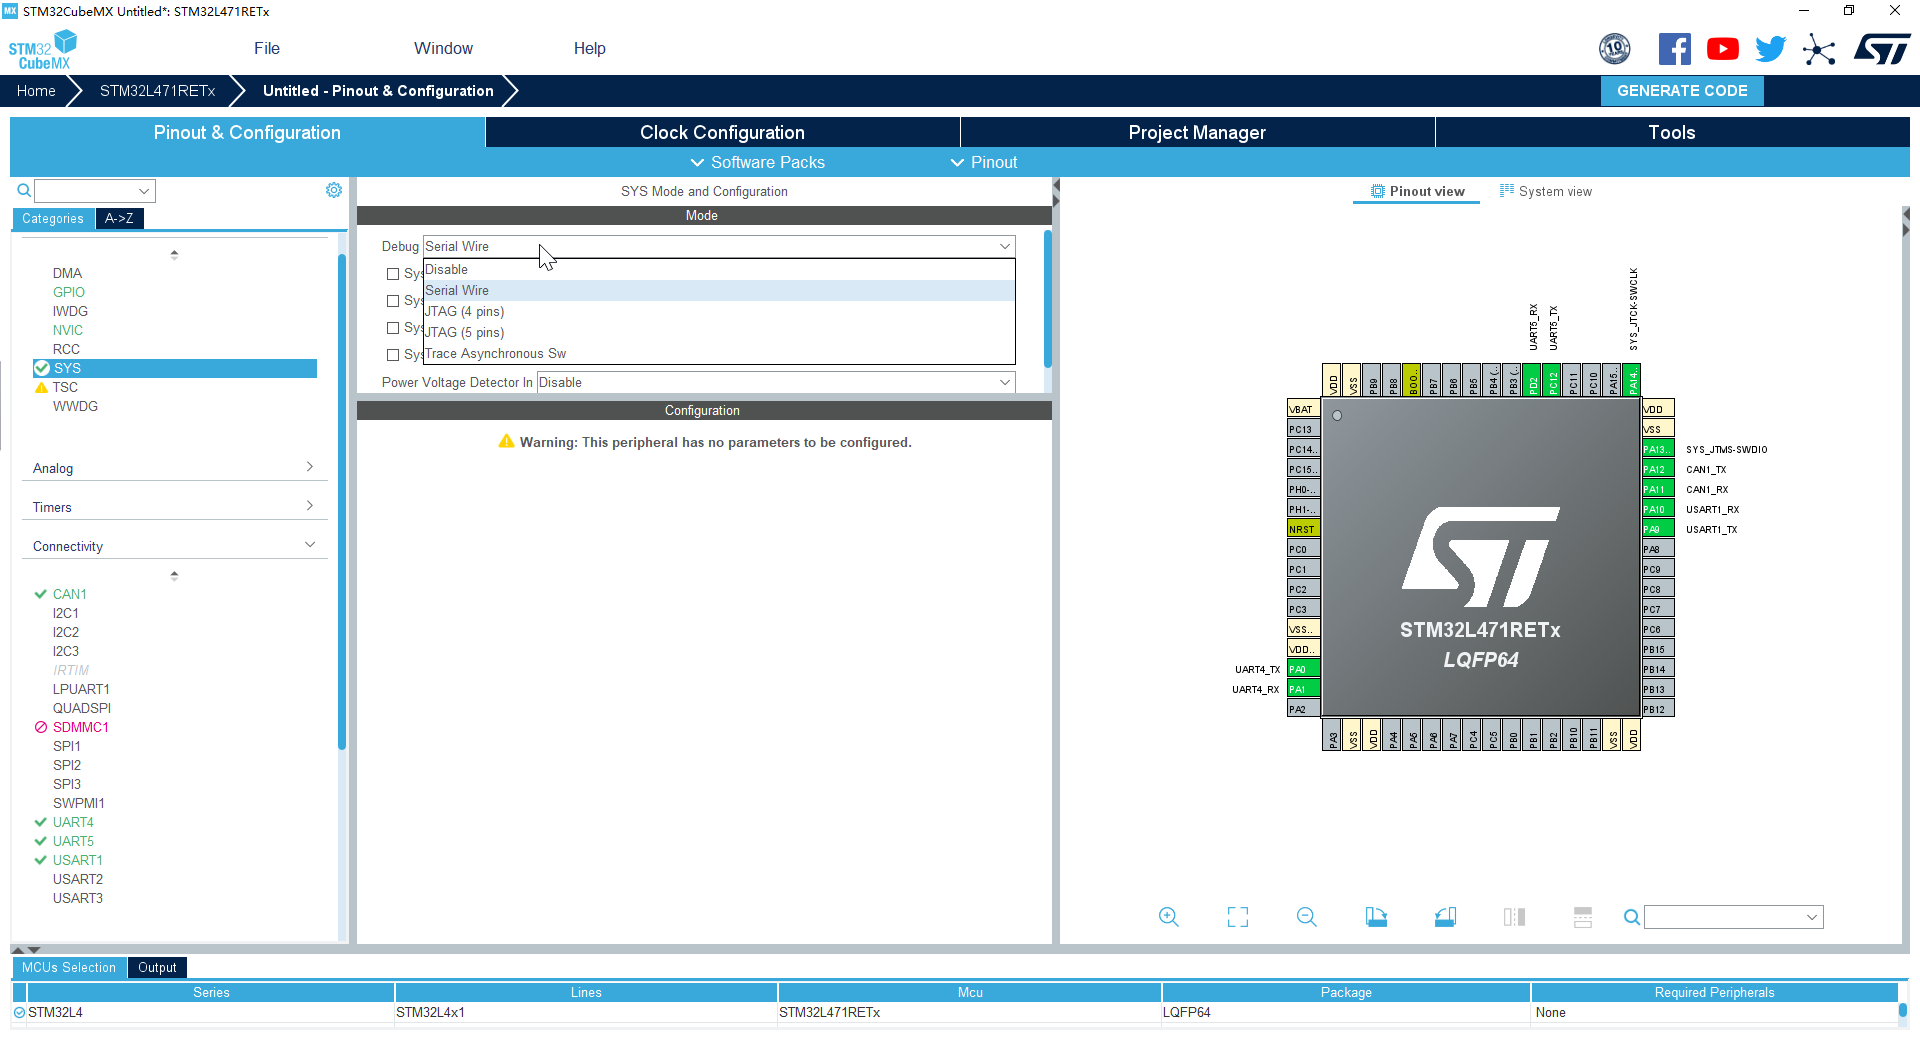Image resolution: width=1920 pixels, height=1040 pixels.
Task: Click the PA0 UART4_TX pin
Action: pos(1303,669)
